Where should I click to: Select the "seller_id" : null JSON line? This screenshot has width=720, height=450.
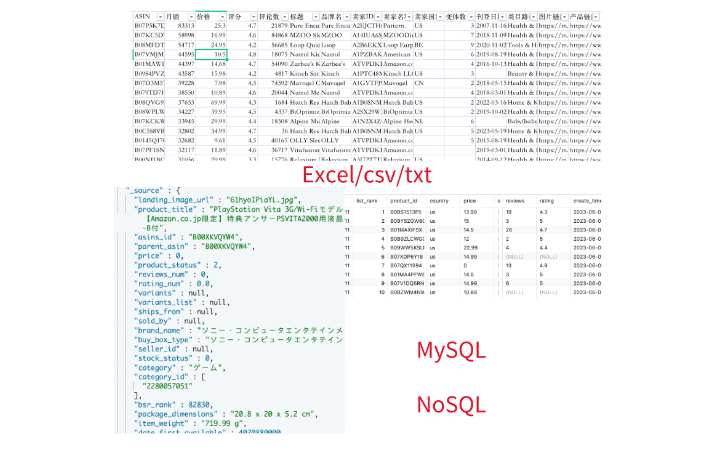174,349
